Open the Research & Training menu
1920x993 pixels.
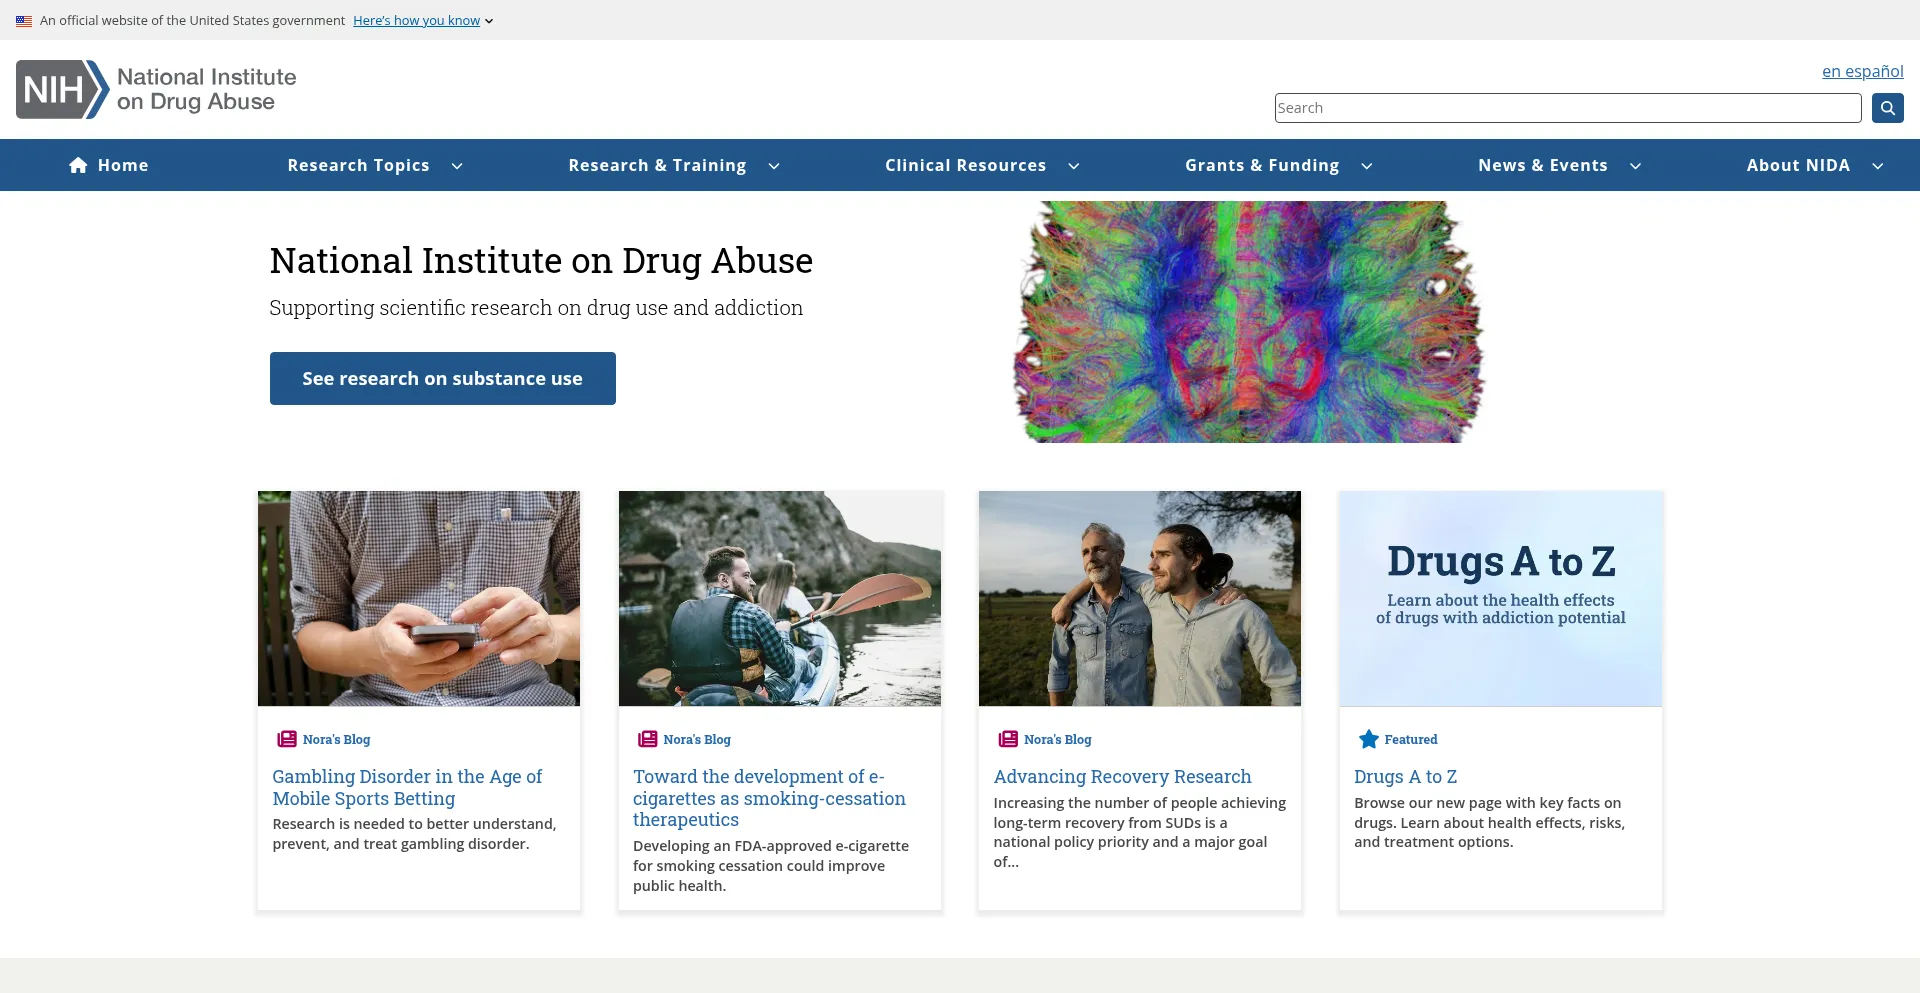(x=657, y=166)
